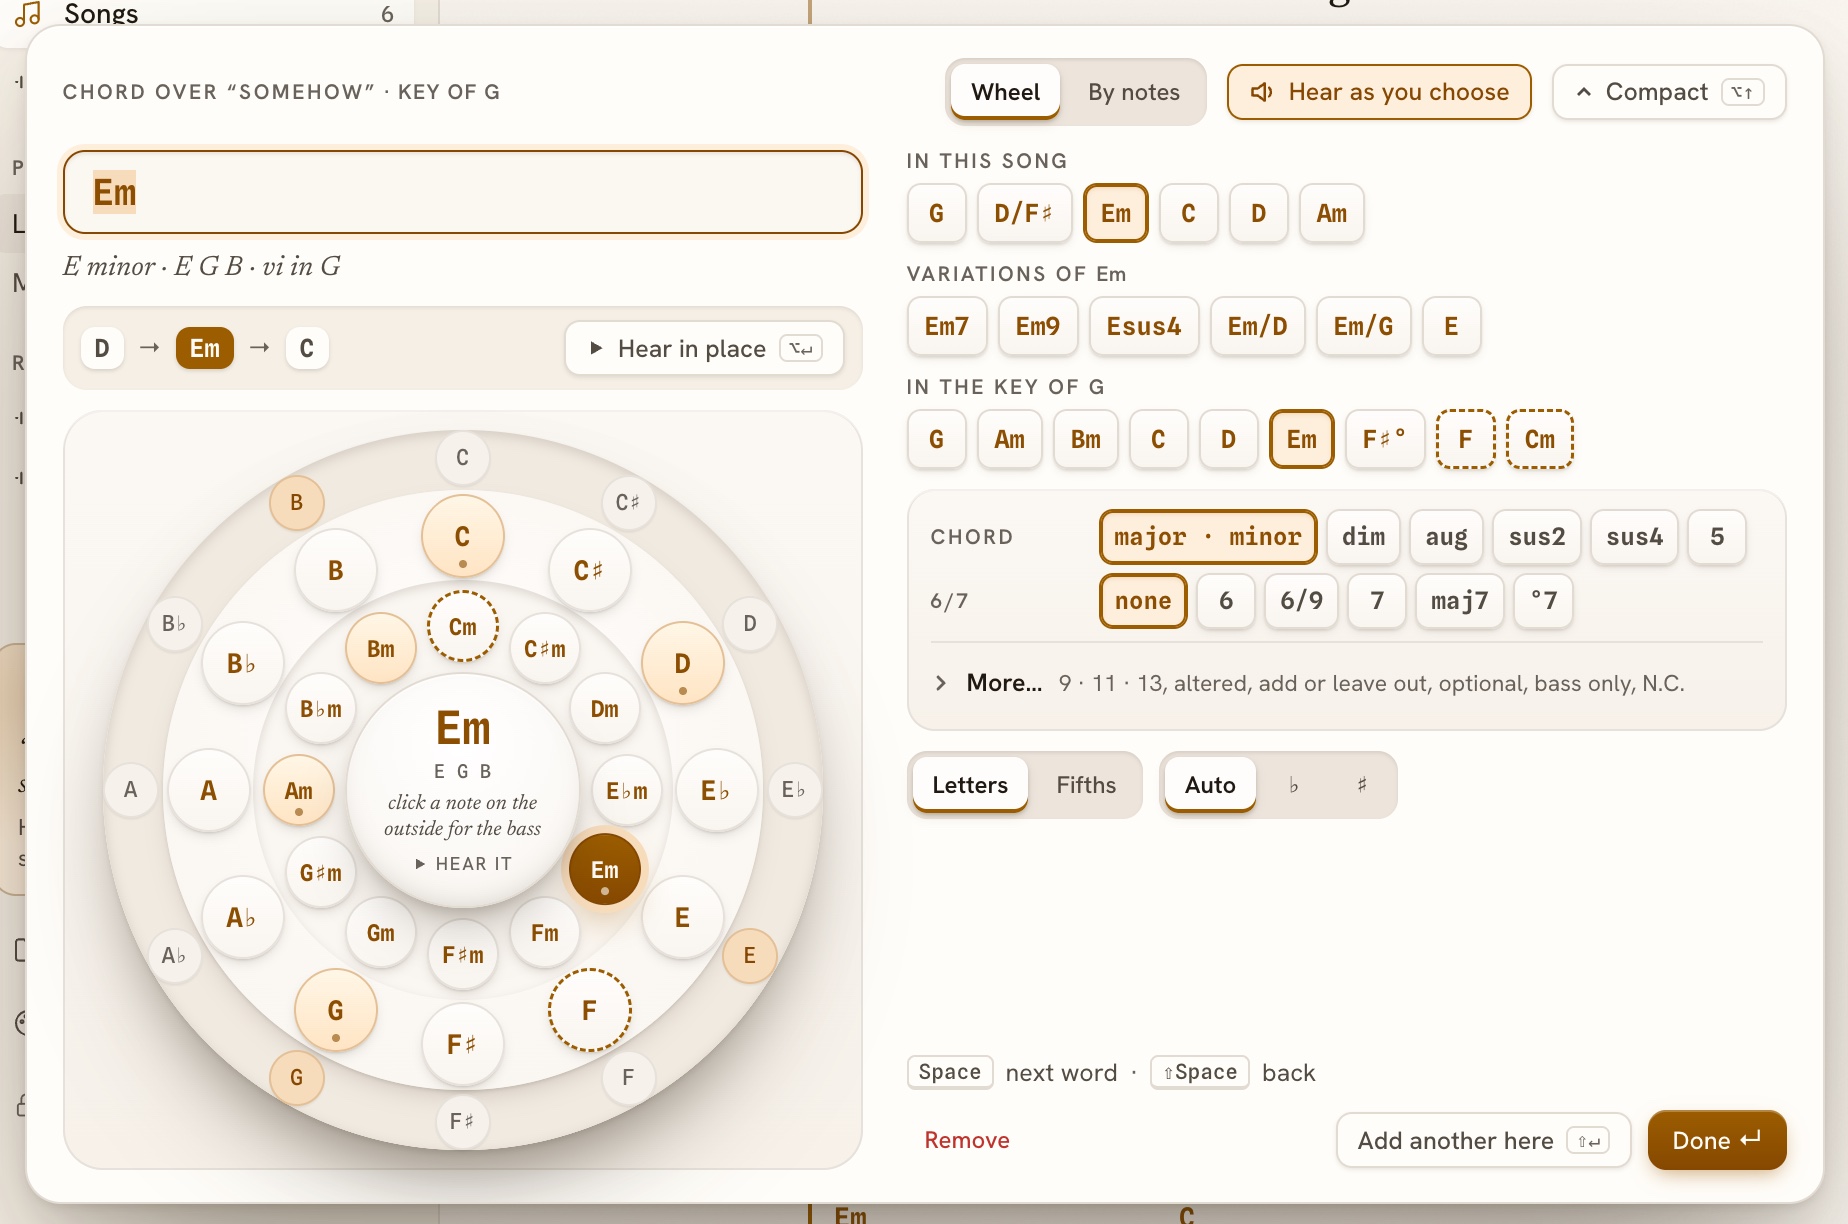
Task: Choose E♭m on the chord wheel
Action: 627,790
